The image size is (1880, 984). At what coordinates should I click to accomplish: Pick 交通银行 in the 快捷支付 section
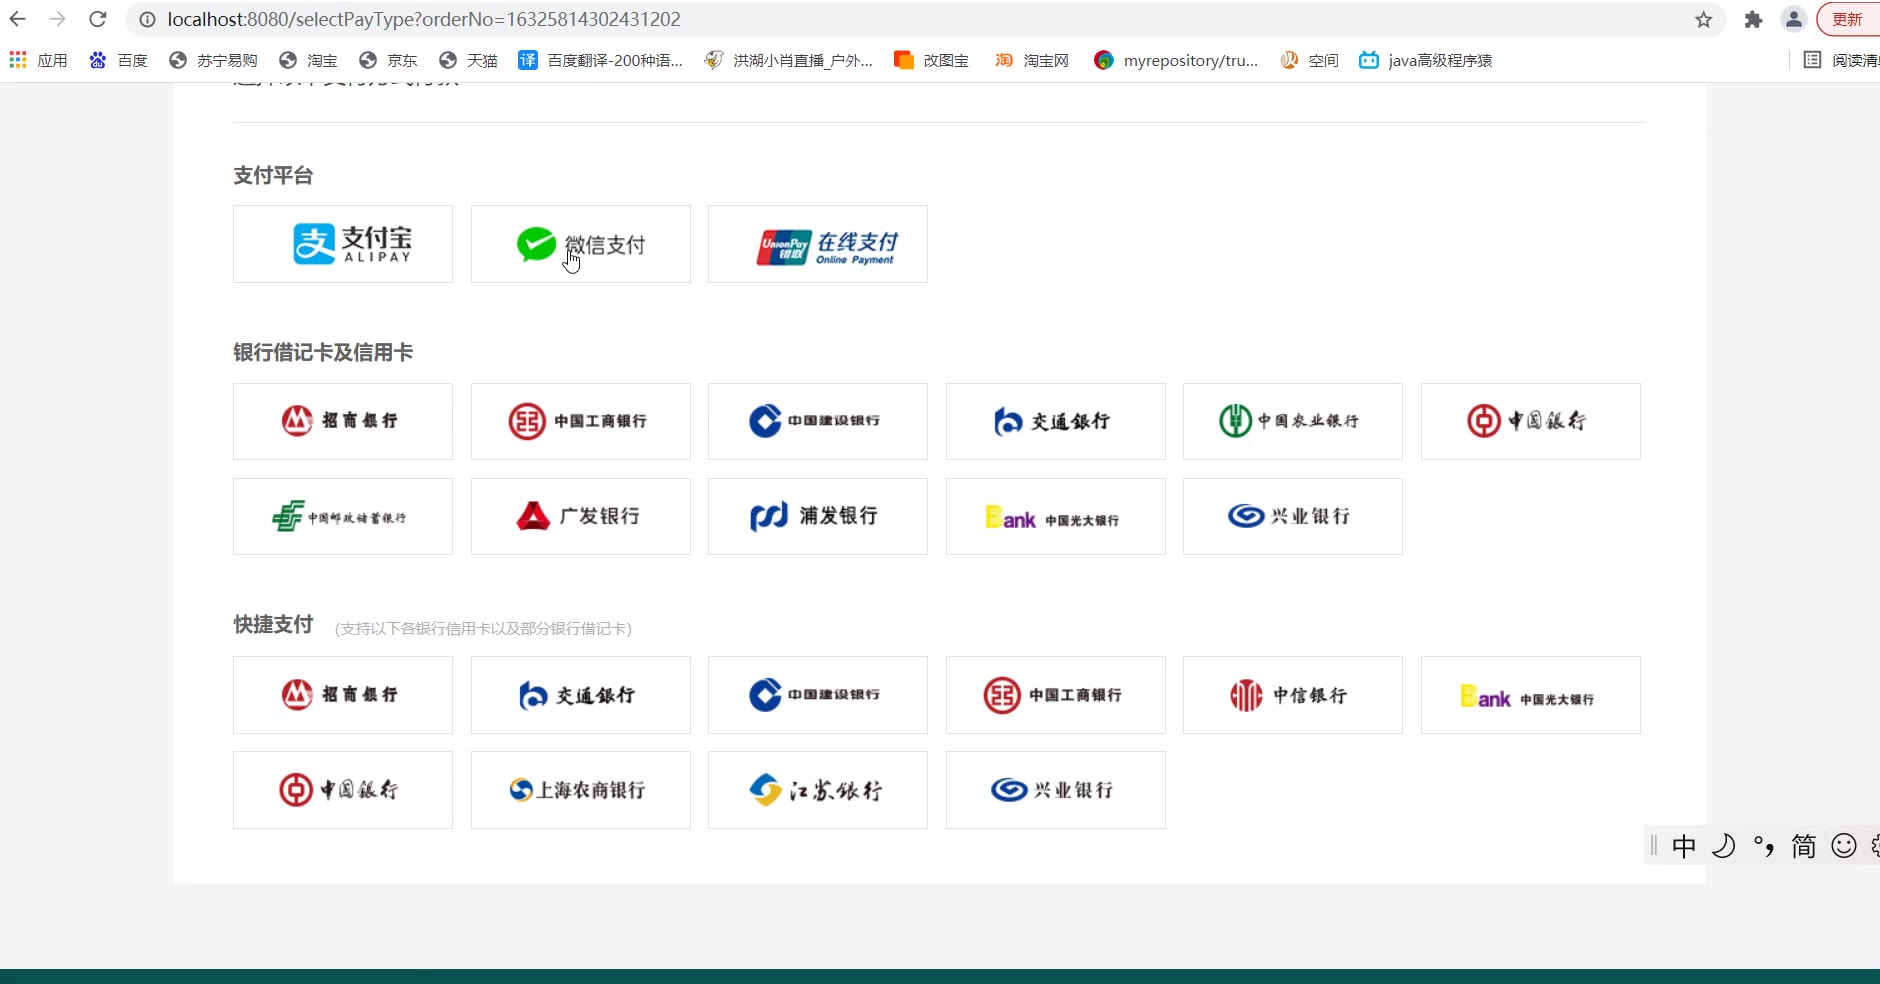581,695
